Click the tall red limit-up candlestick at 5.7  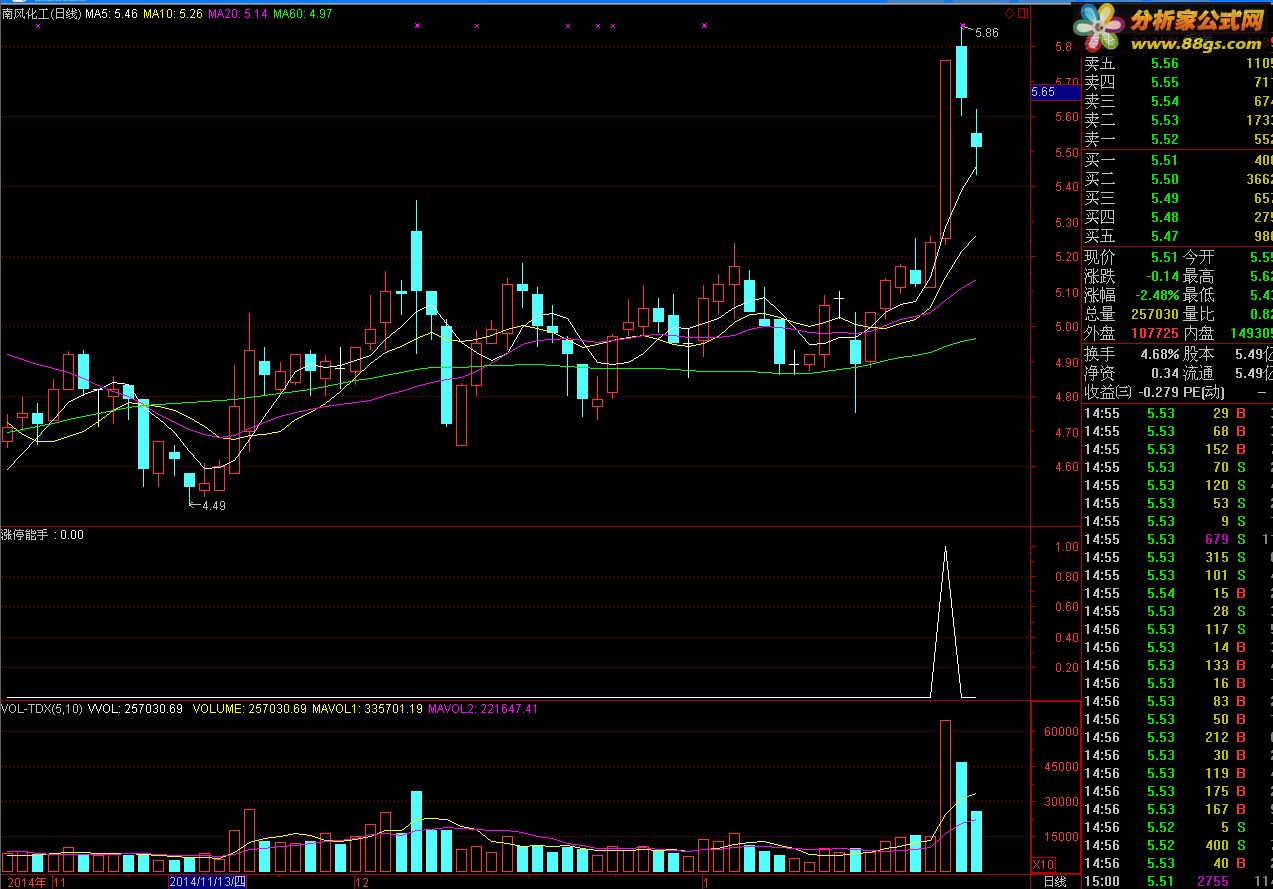946,150
